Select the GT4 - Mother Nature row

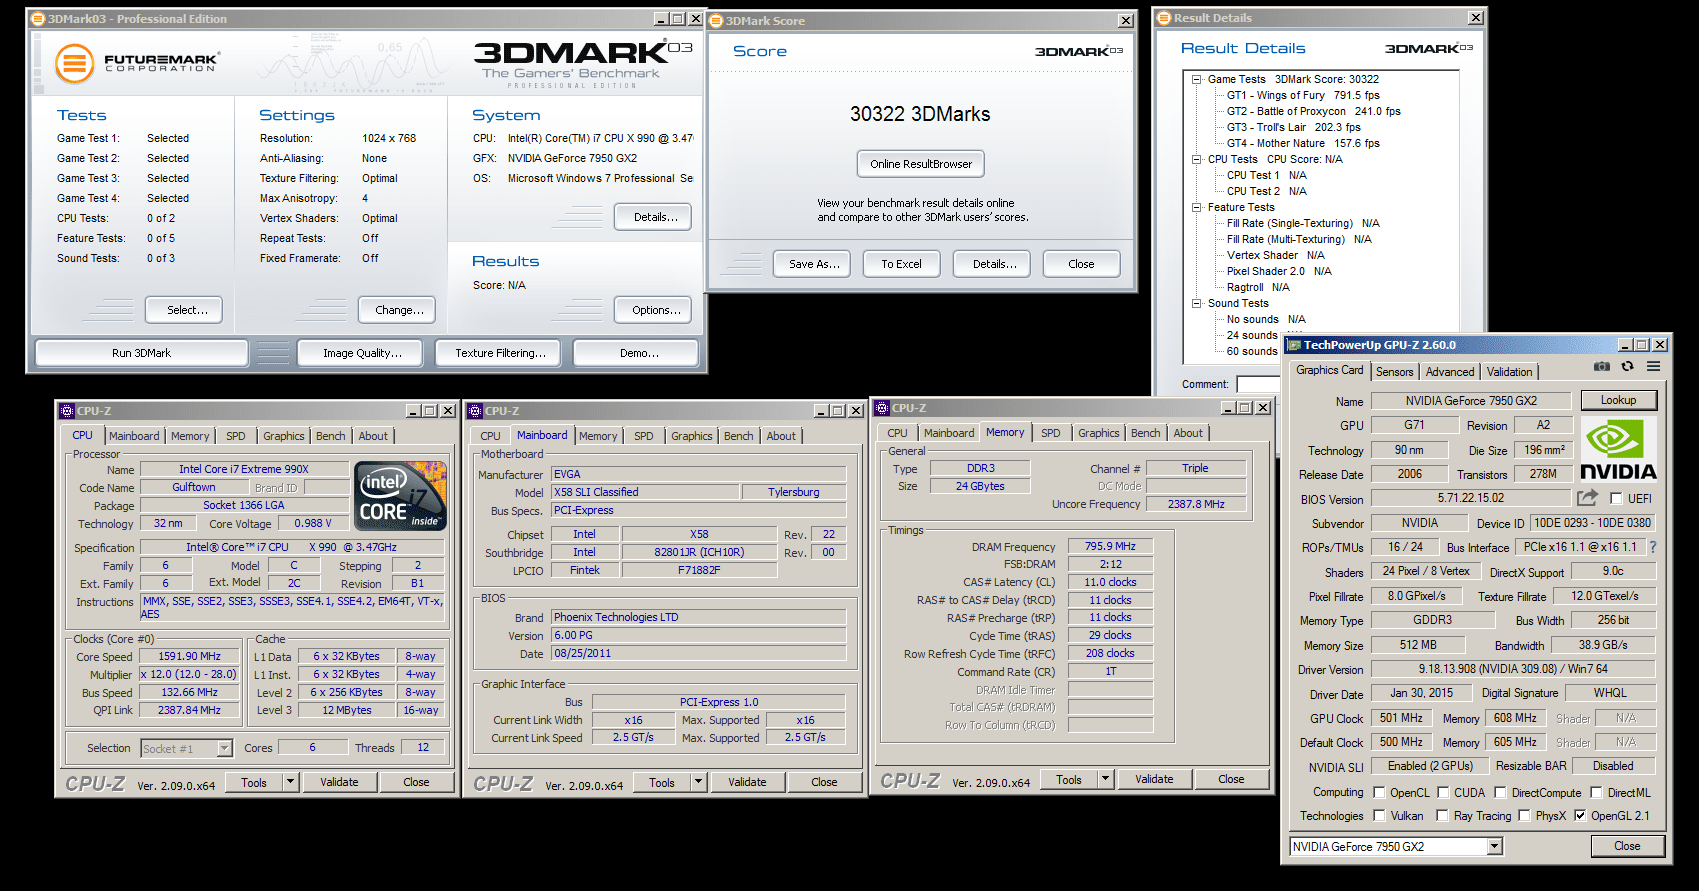pos(1303,143)
